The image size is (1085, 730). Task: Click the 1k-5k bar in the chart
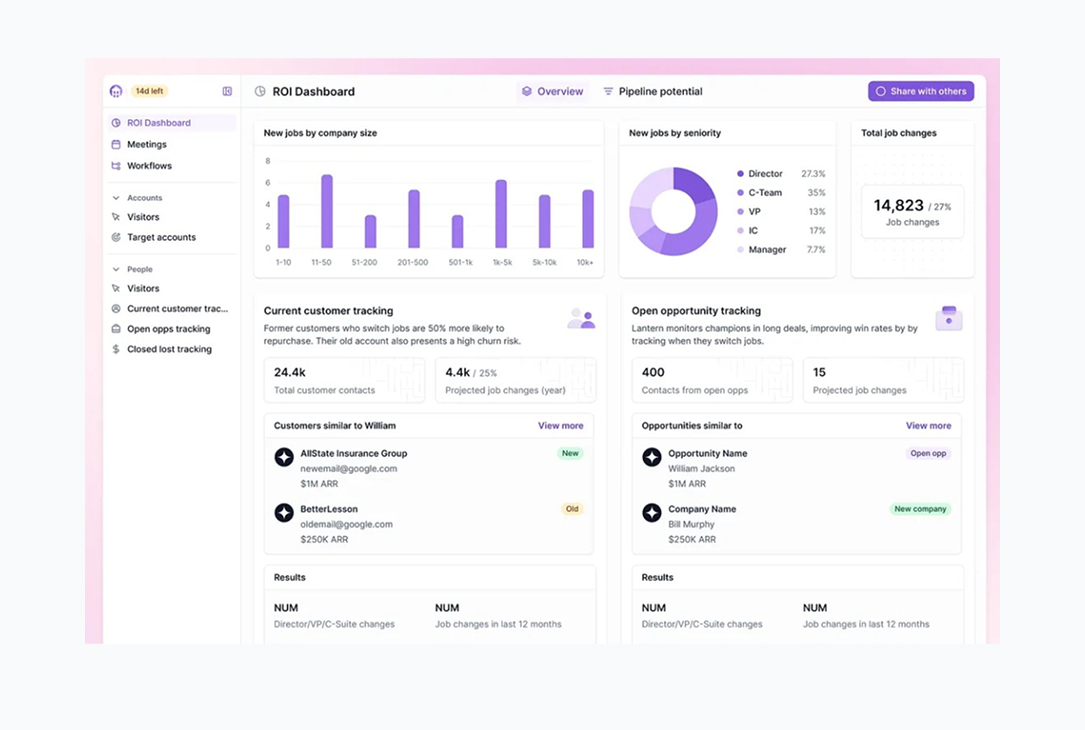[501, 214]
